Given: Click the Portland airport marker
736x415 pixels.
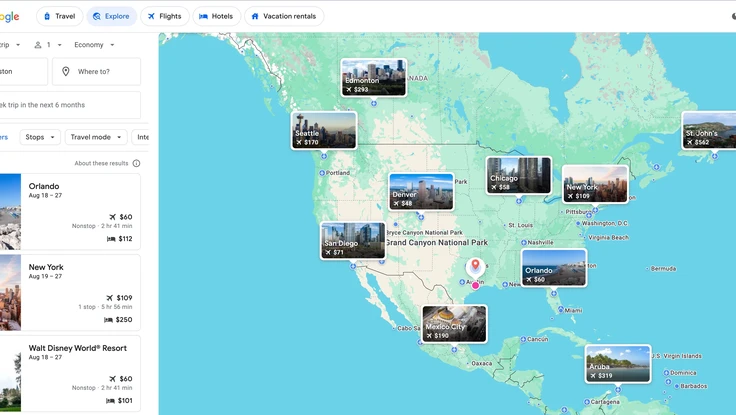Looking at the screenshot, I should coord(322,173).
